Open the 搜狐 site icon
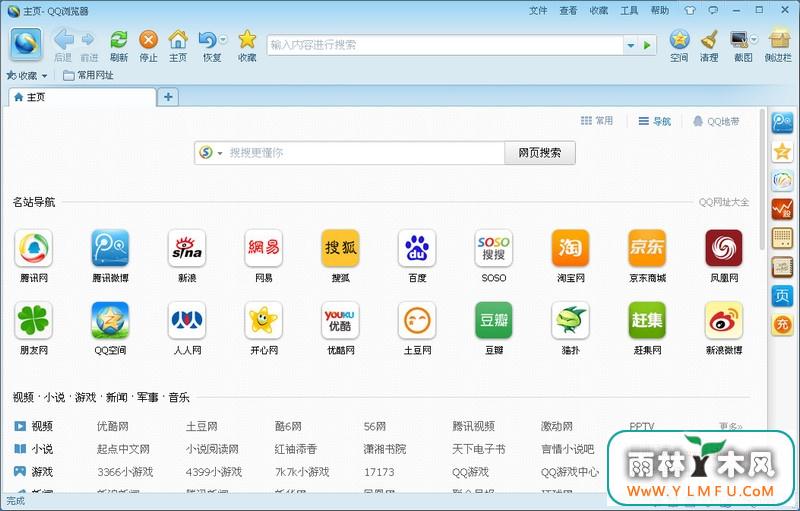Image resolution: width=800 pixels, height=511 pixels. 340,248
